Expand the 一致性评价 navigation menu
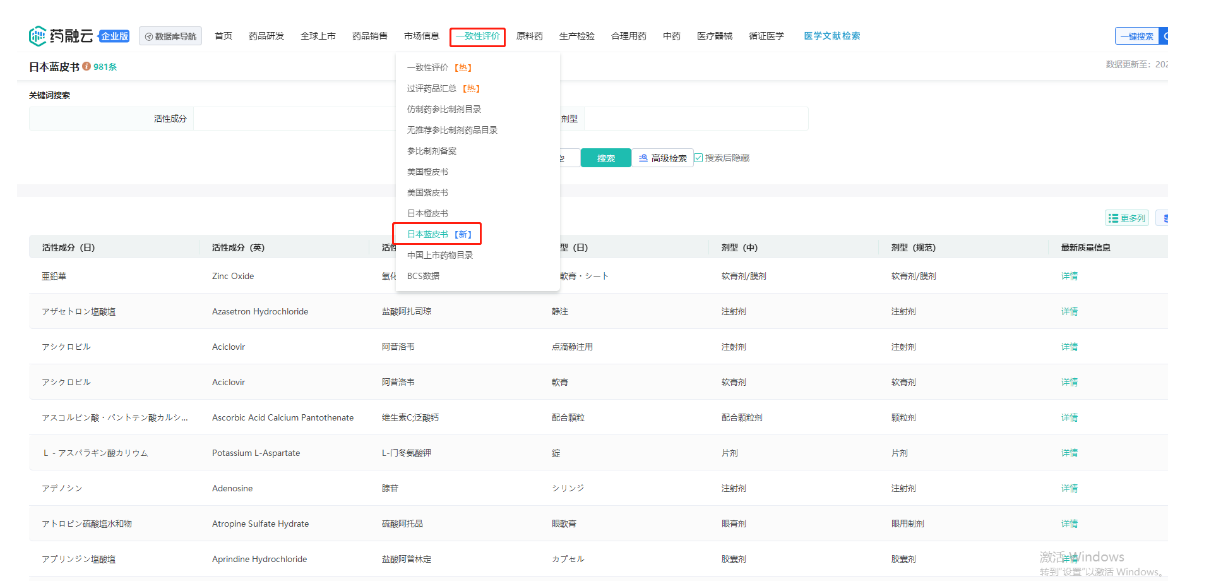Image resolution: width=1209 pixels, height=587 pixels. pos(477,36)
